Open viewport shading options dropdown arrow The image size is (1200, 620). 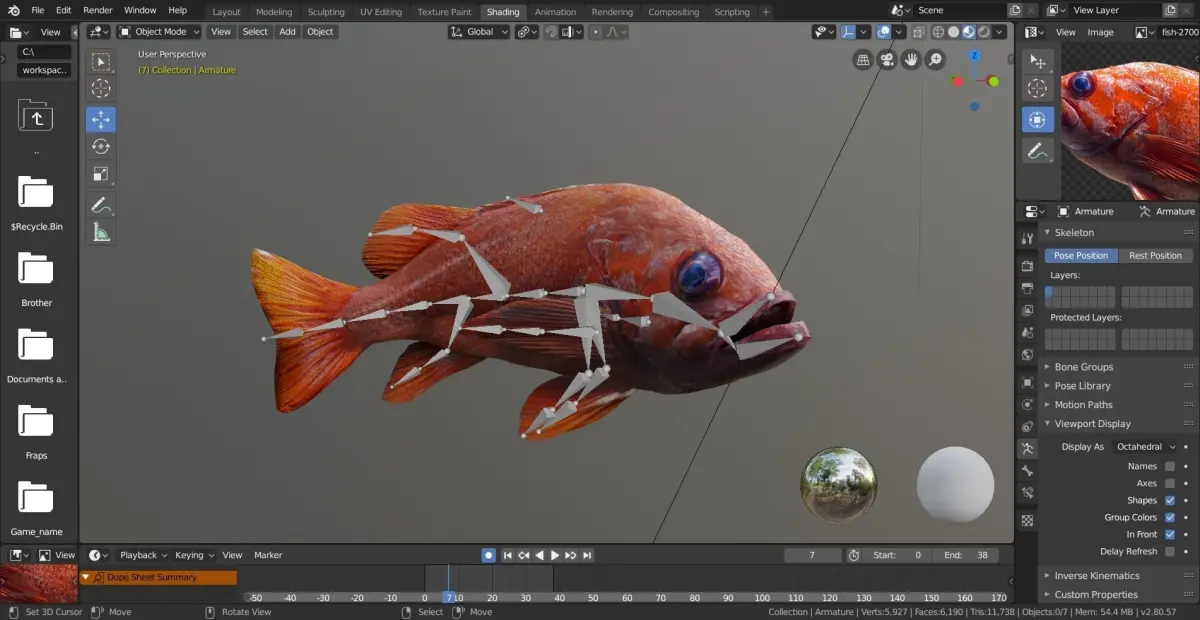pos(1001,32)
